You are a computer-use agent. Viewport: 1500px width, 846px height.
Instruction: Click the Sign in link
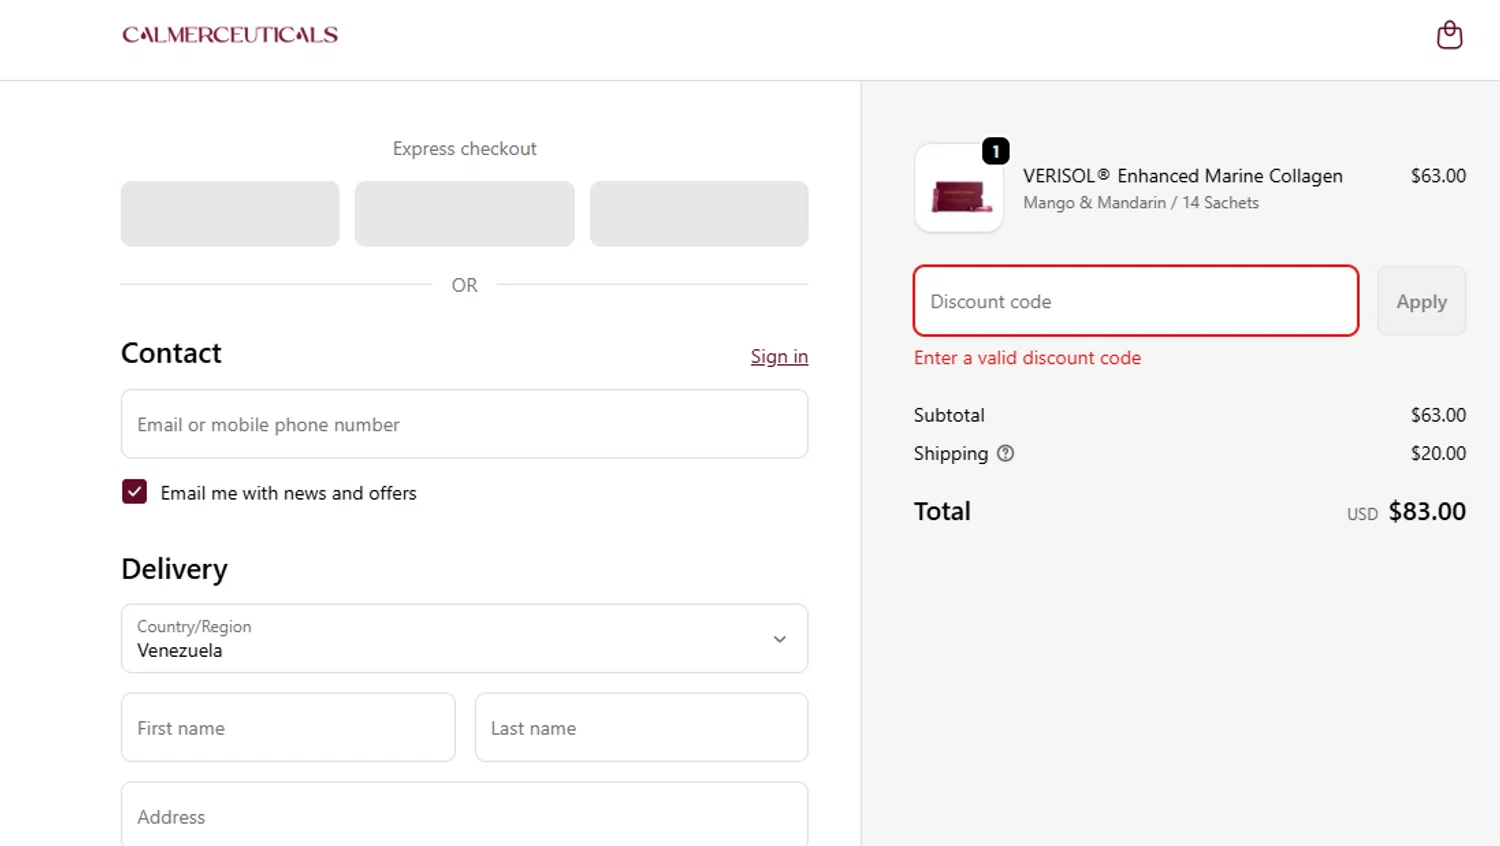click(x=779, y=356)
